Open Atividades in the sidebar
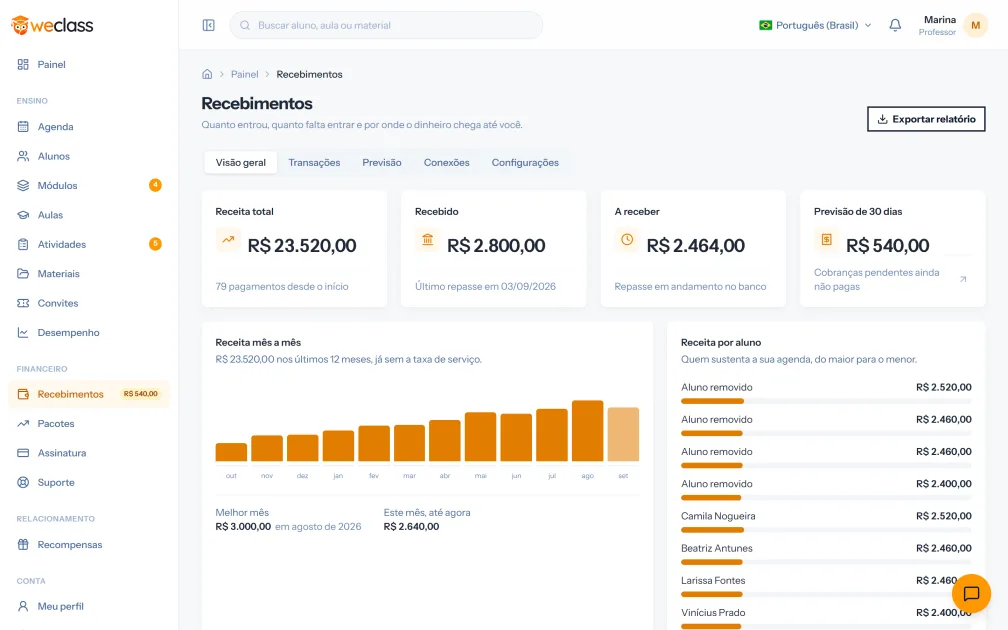Screen dimensions: 1008x630 tap(89, 244)
